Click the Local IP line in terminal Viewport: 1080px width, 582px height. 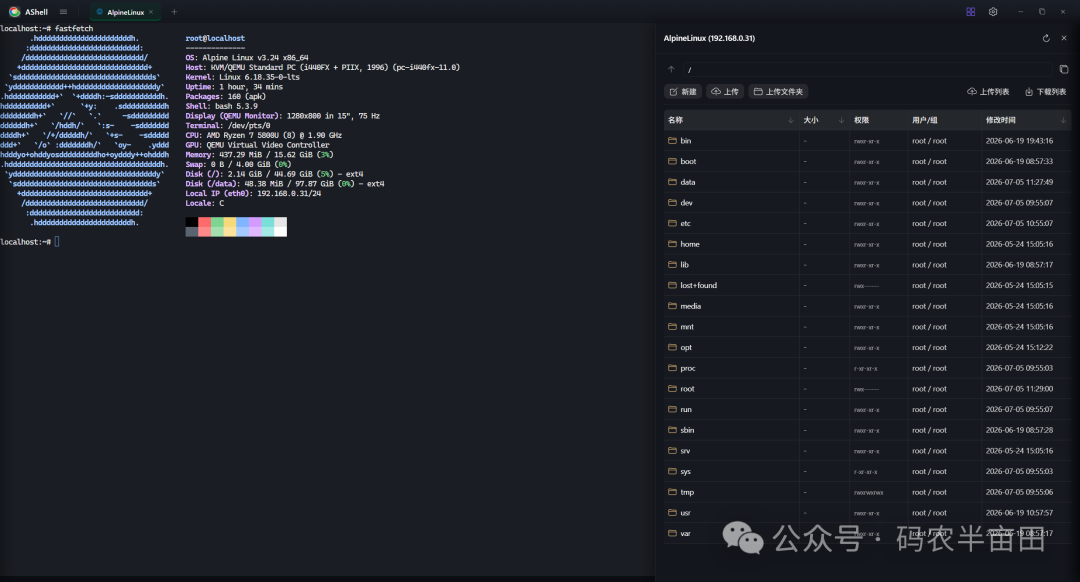coord(253,194)
